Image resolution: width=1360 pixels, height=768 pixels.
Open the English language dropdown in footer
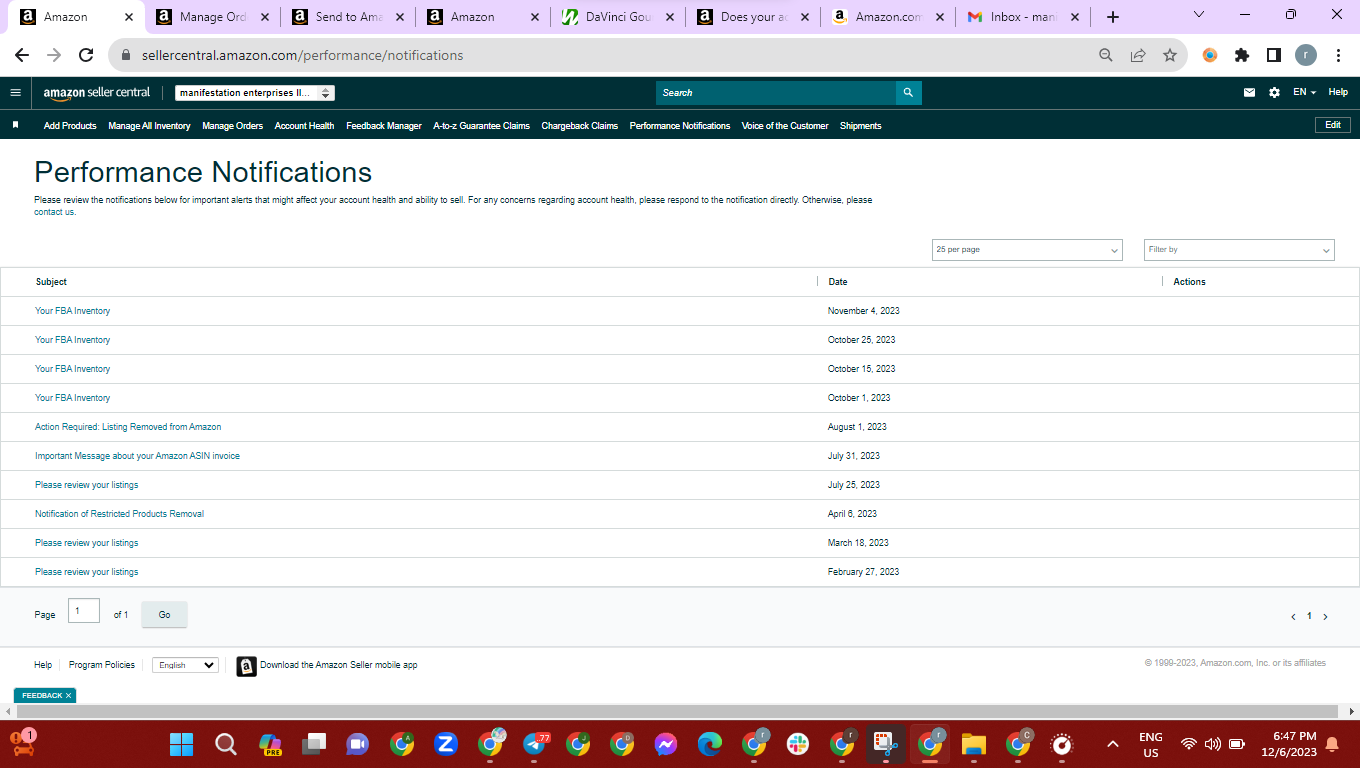[x=185, y=665]
